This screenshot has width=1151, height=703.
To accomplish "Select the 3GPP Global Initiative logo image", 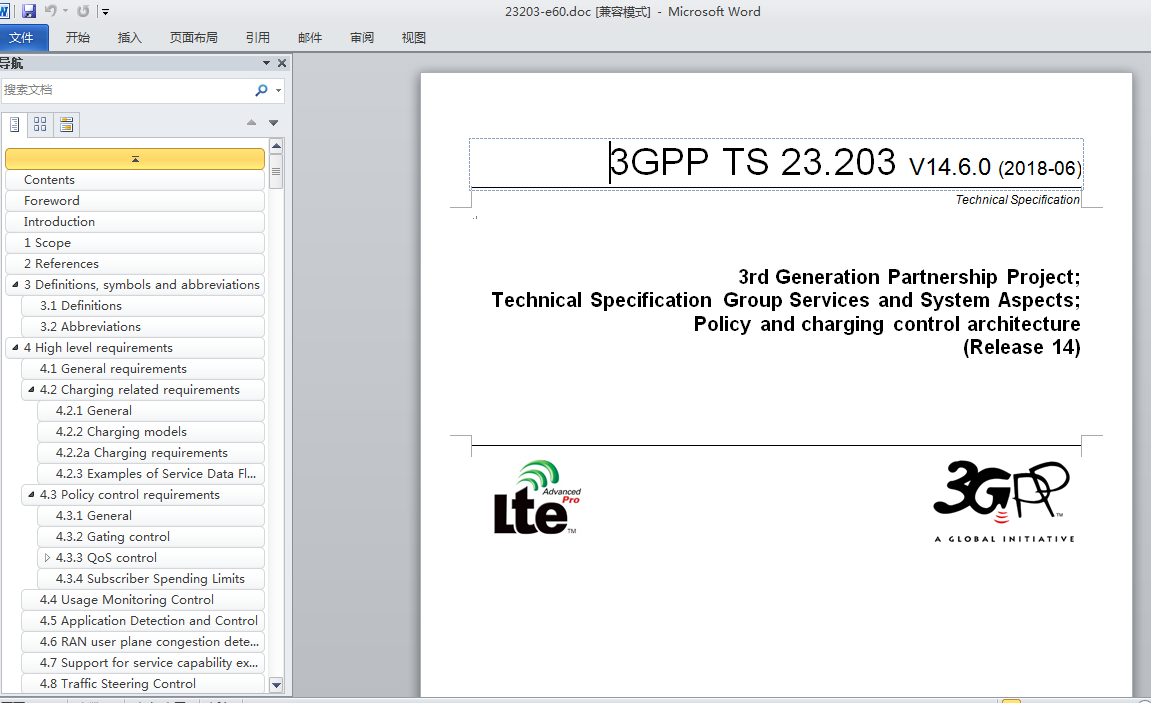I will [x=1003, y=501].
